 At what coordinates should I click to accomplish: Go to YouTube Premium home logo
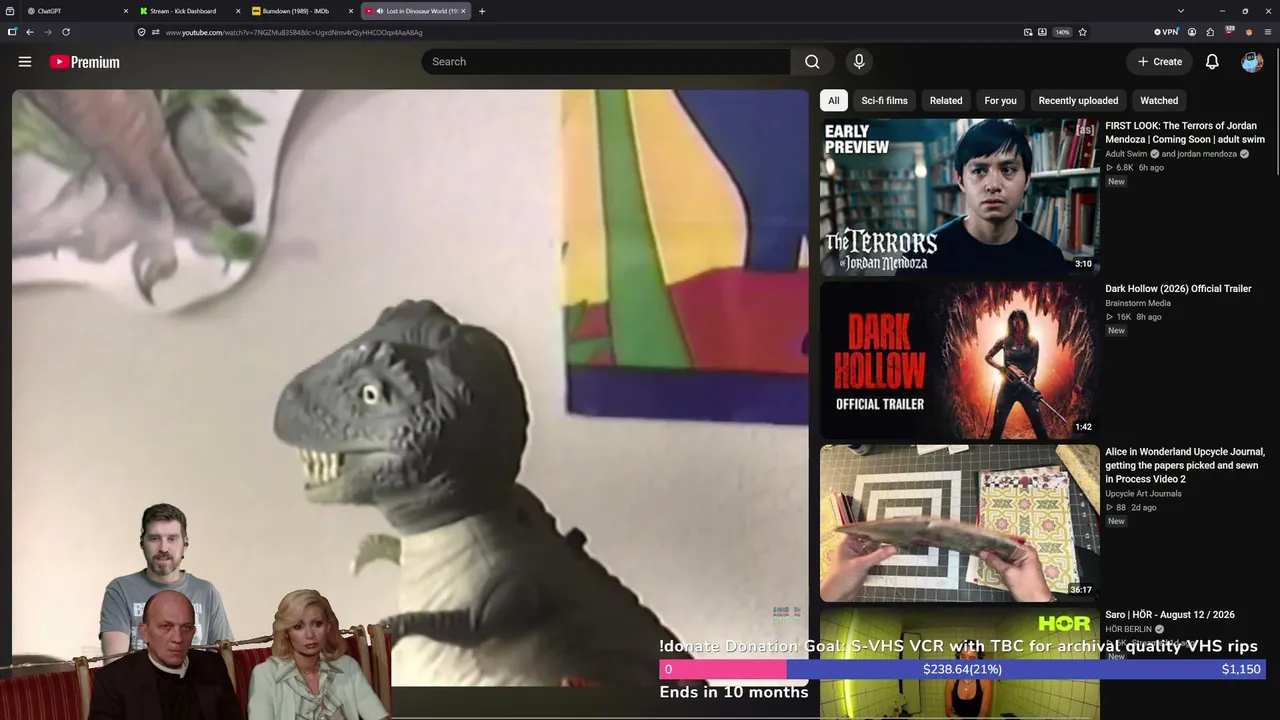tap(84, 62)
